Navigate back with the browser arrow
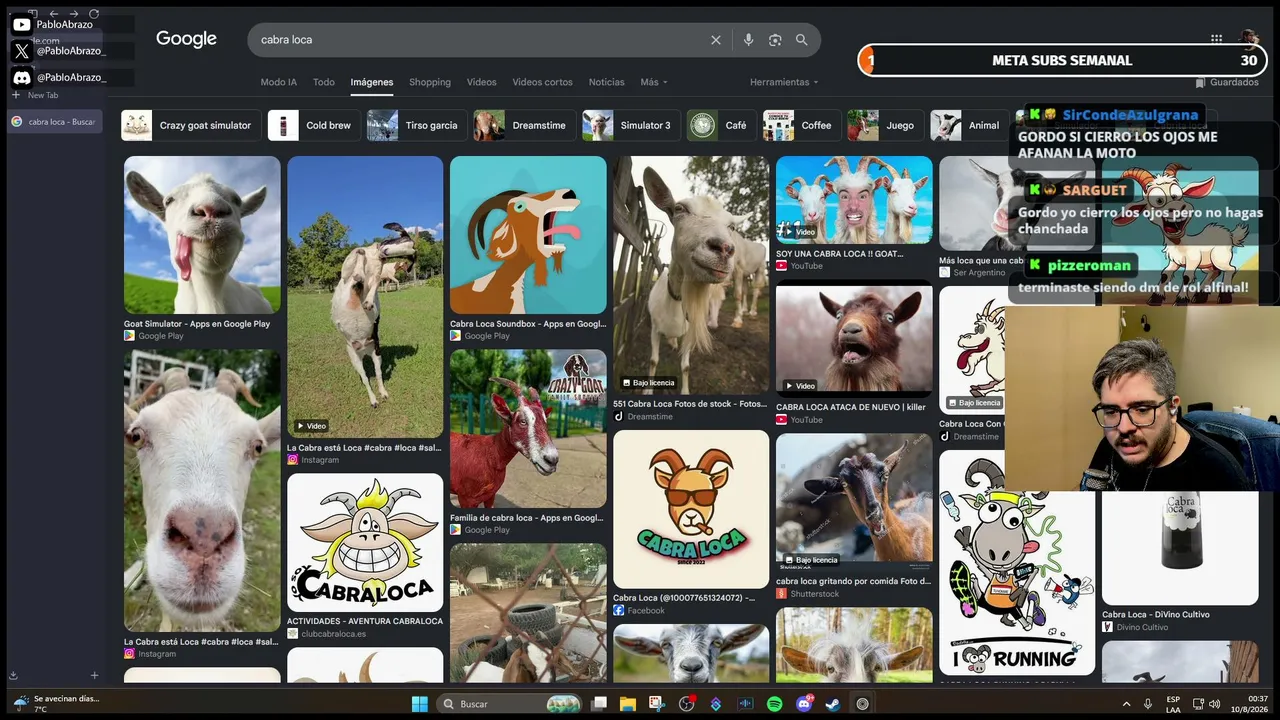 click(53, 14)
